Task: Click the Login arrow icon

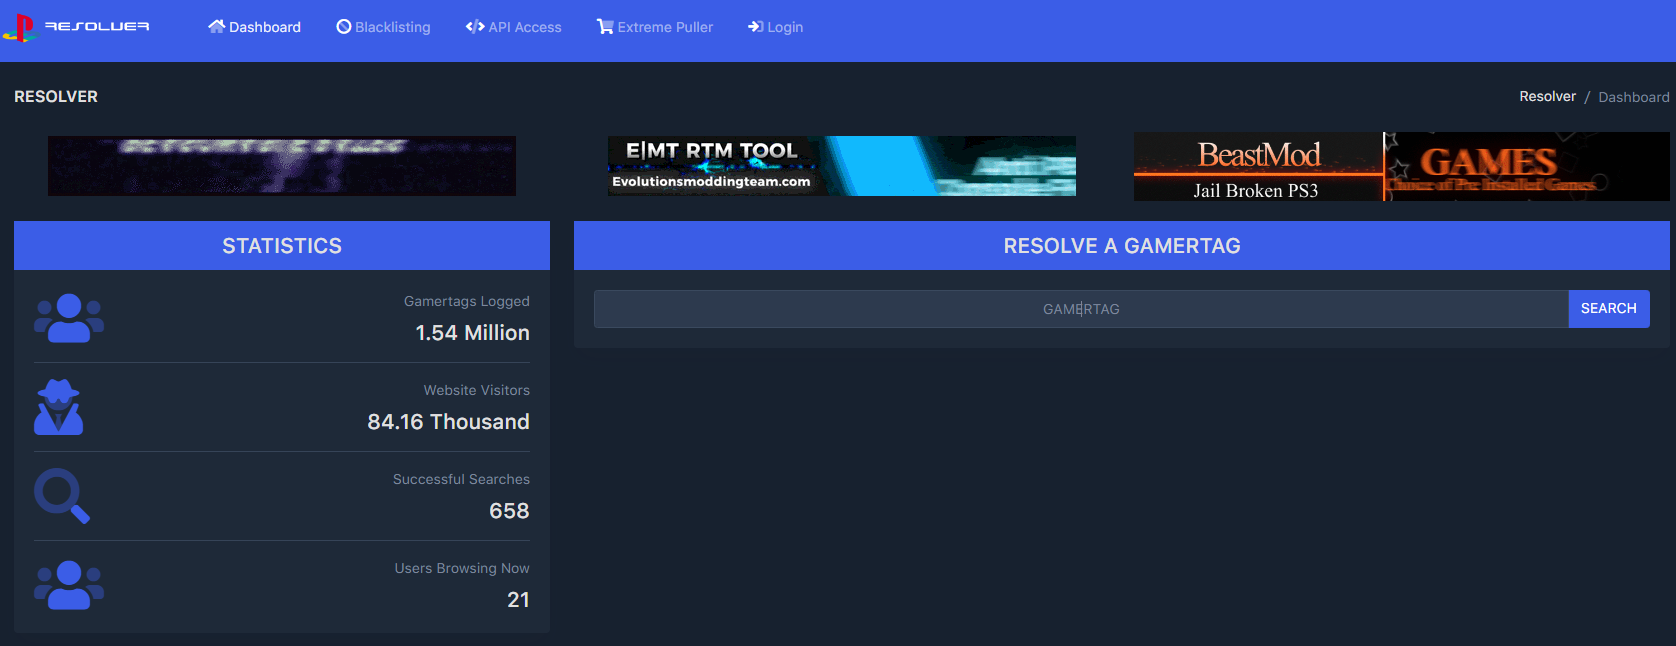Action: pos(756,27)
